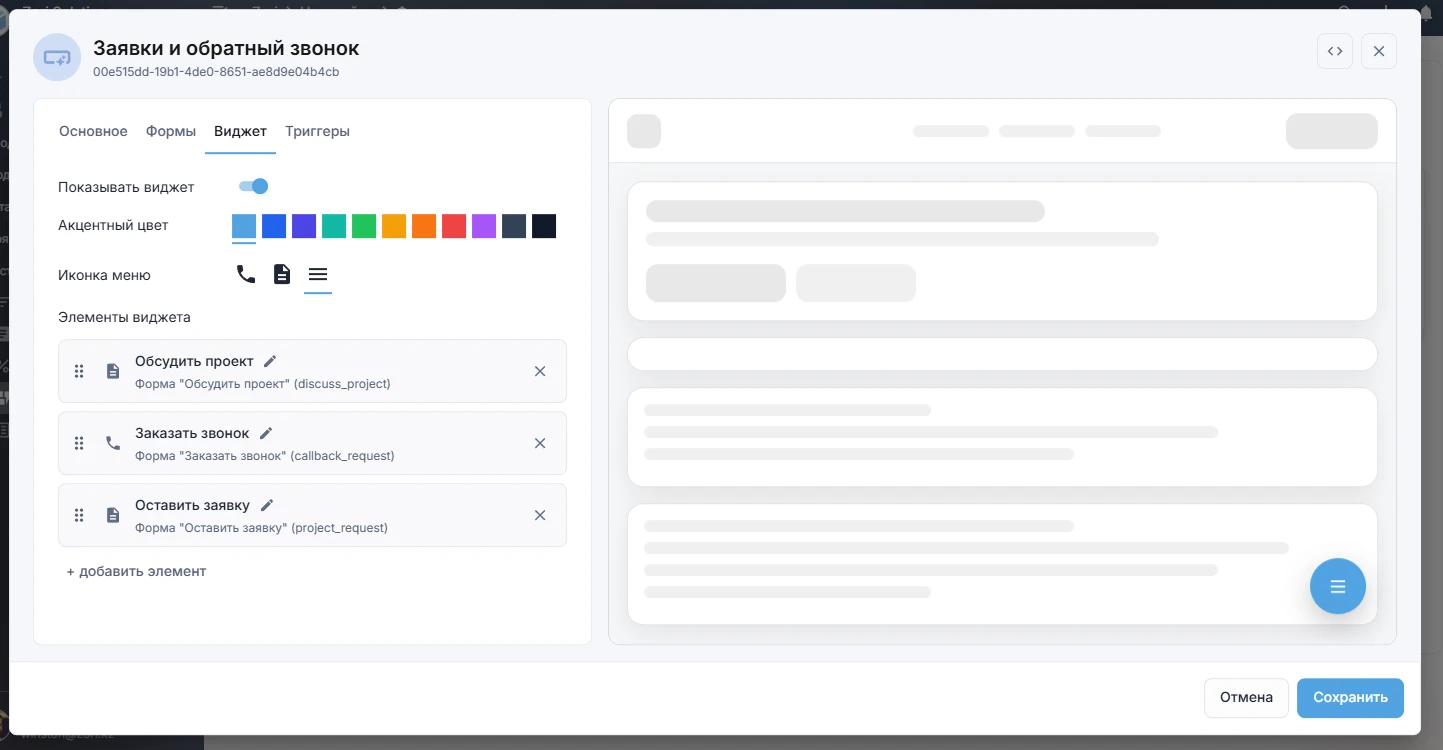Image resolution: width=1443 pixels, height=750 pixels.
Task: Pick the red accent color swatch
Action: pyautogui.click(x=454, y=226)
